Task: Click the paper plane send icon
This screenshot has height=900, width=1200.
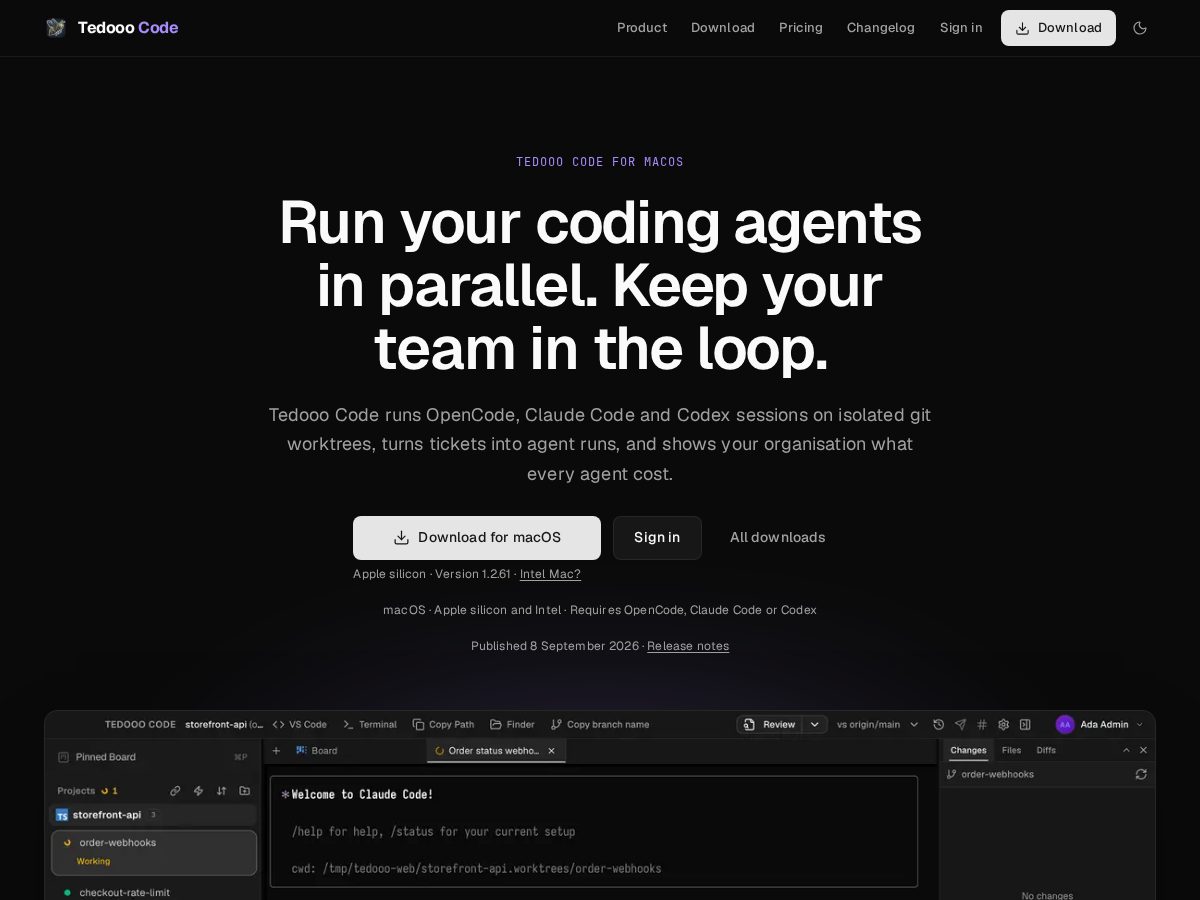Action: 960,724
